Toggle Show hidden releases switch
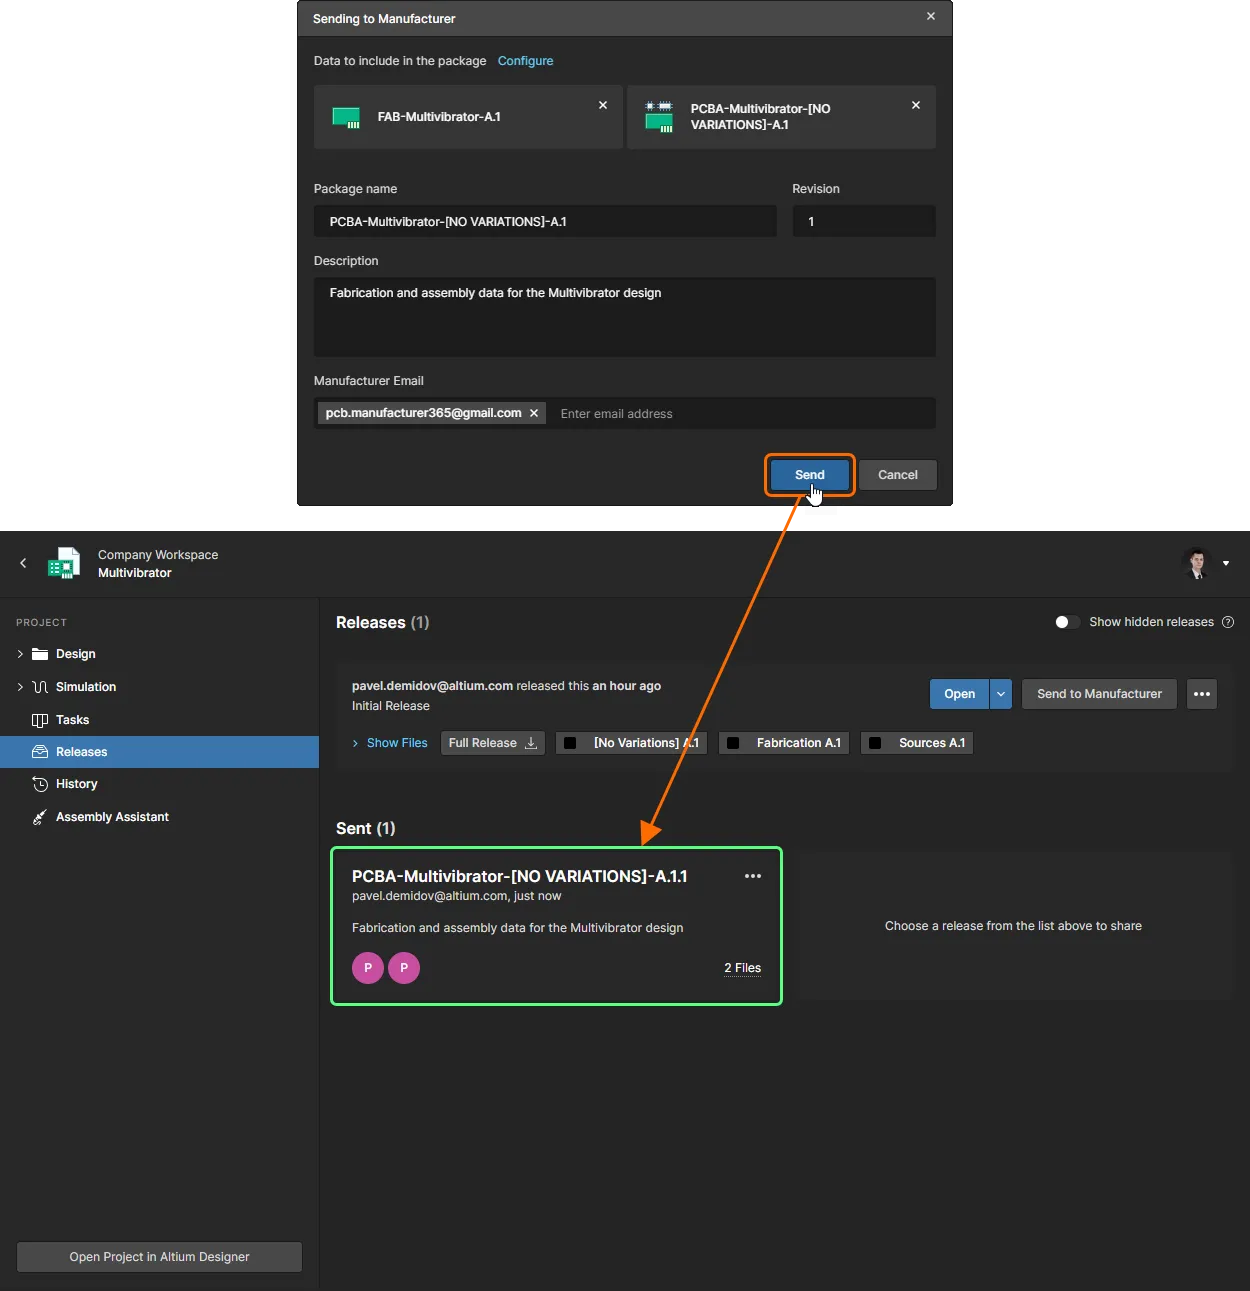 (1066, 622)
